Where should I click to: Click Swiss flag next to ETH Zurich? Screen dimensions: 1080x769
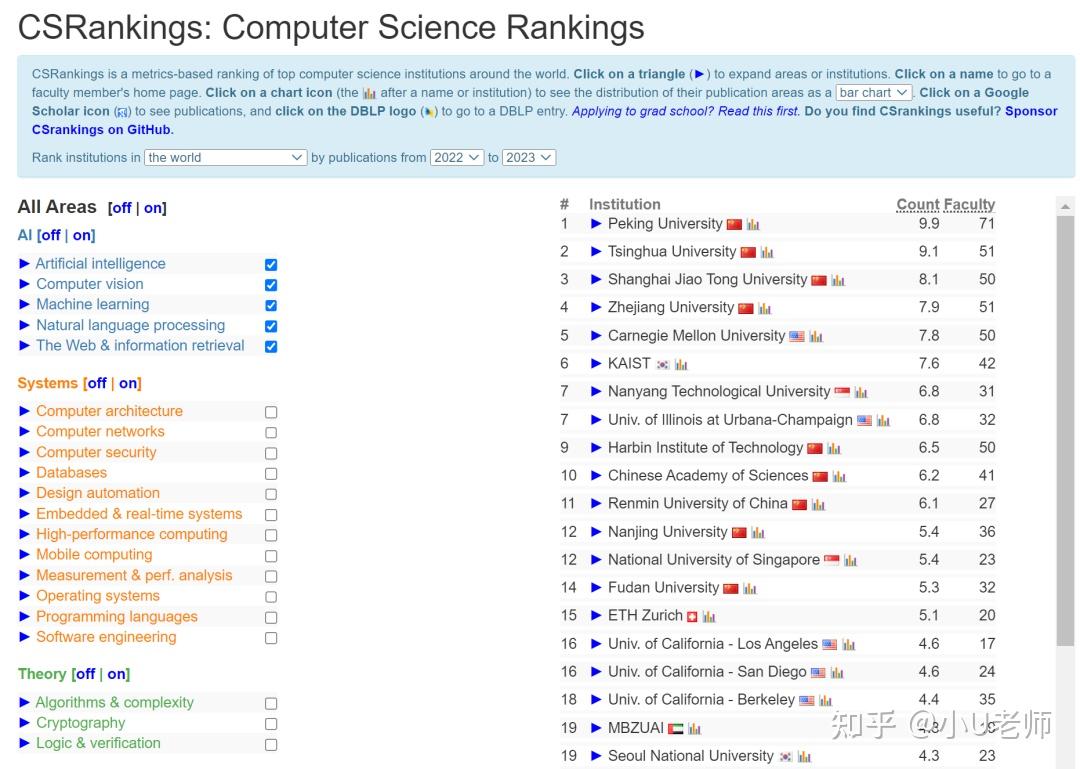(x=692, y=617)
